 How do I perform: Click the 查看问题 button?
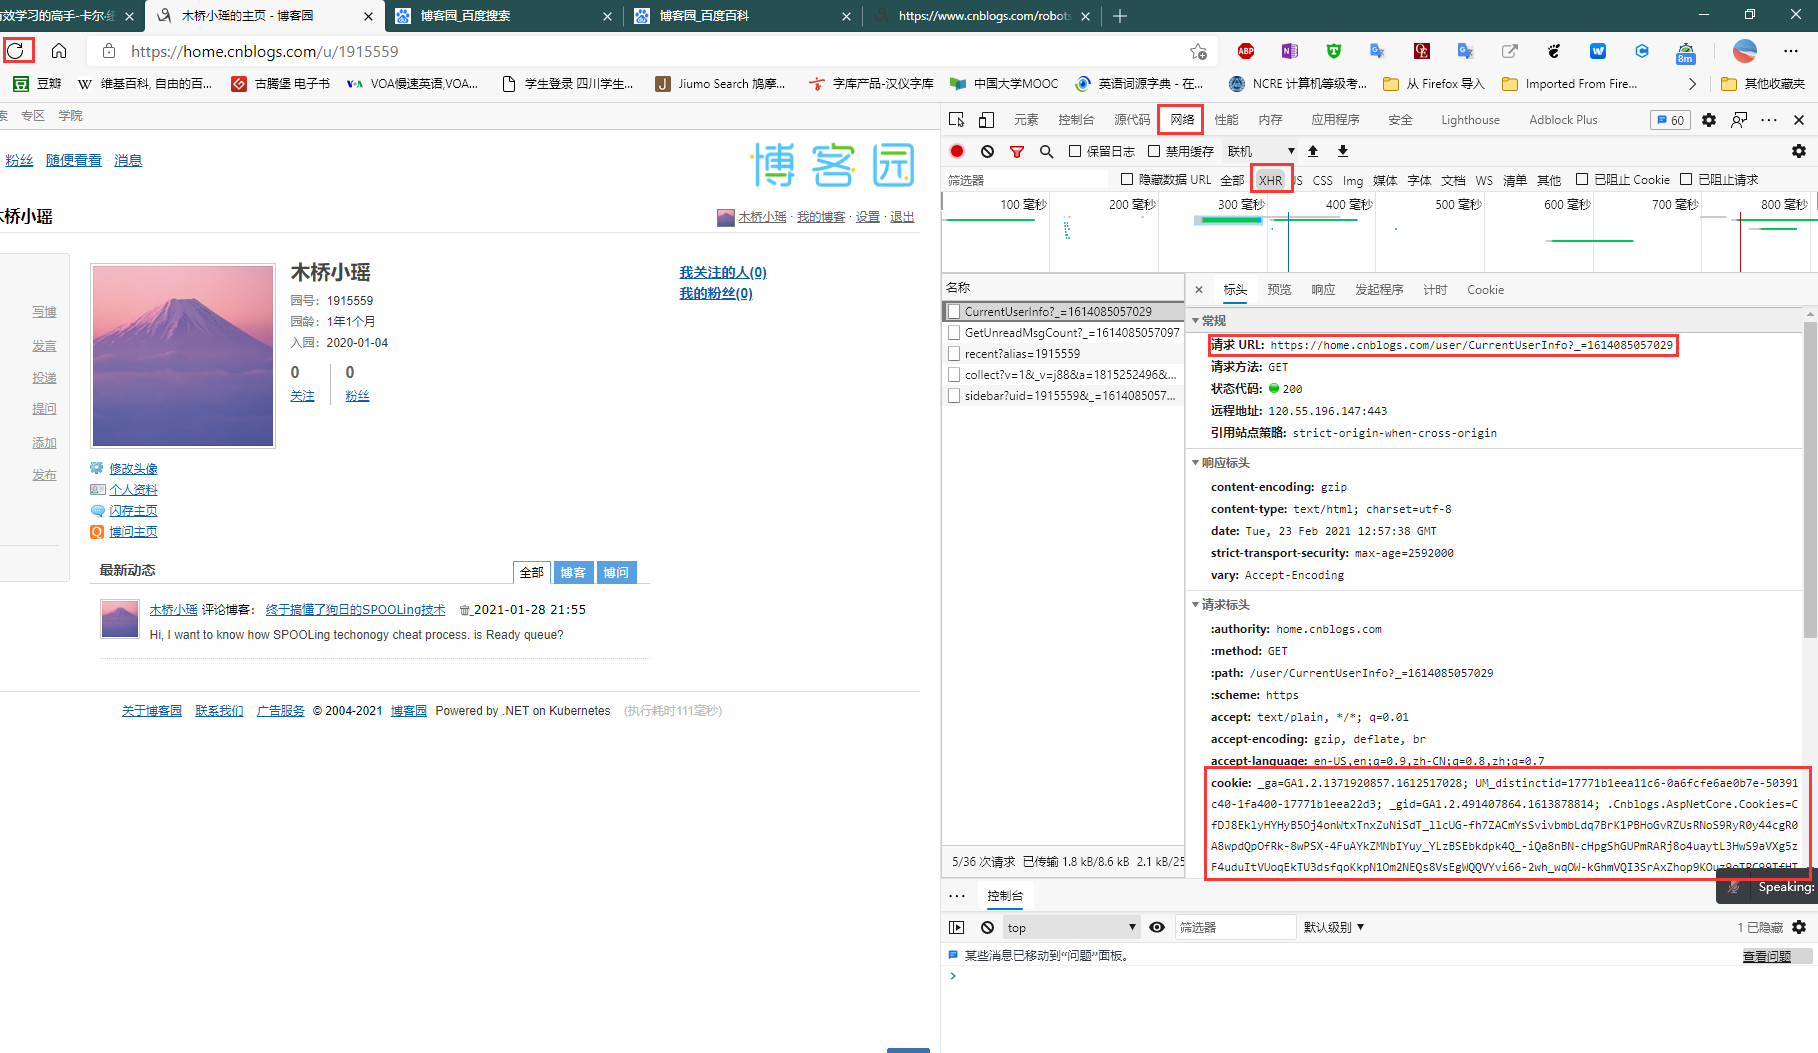tap(1766, 956)
